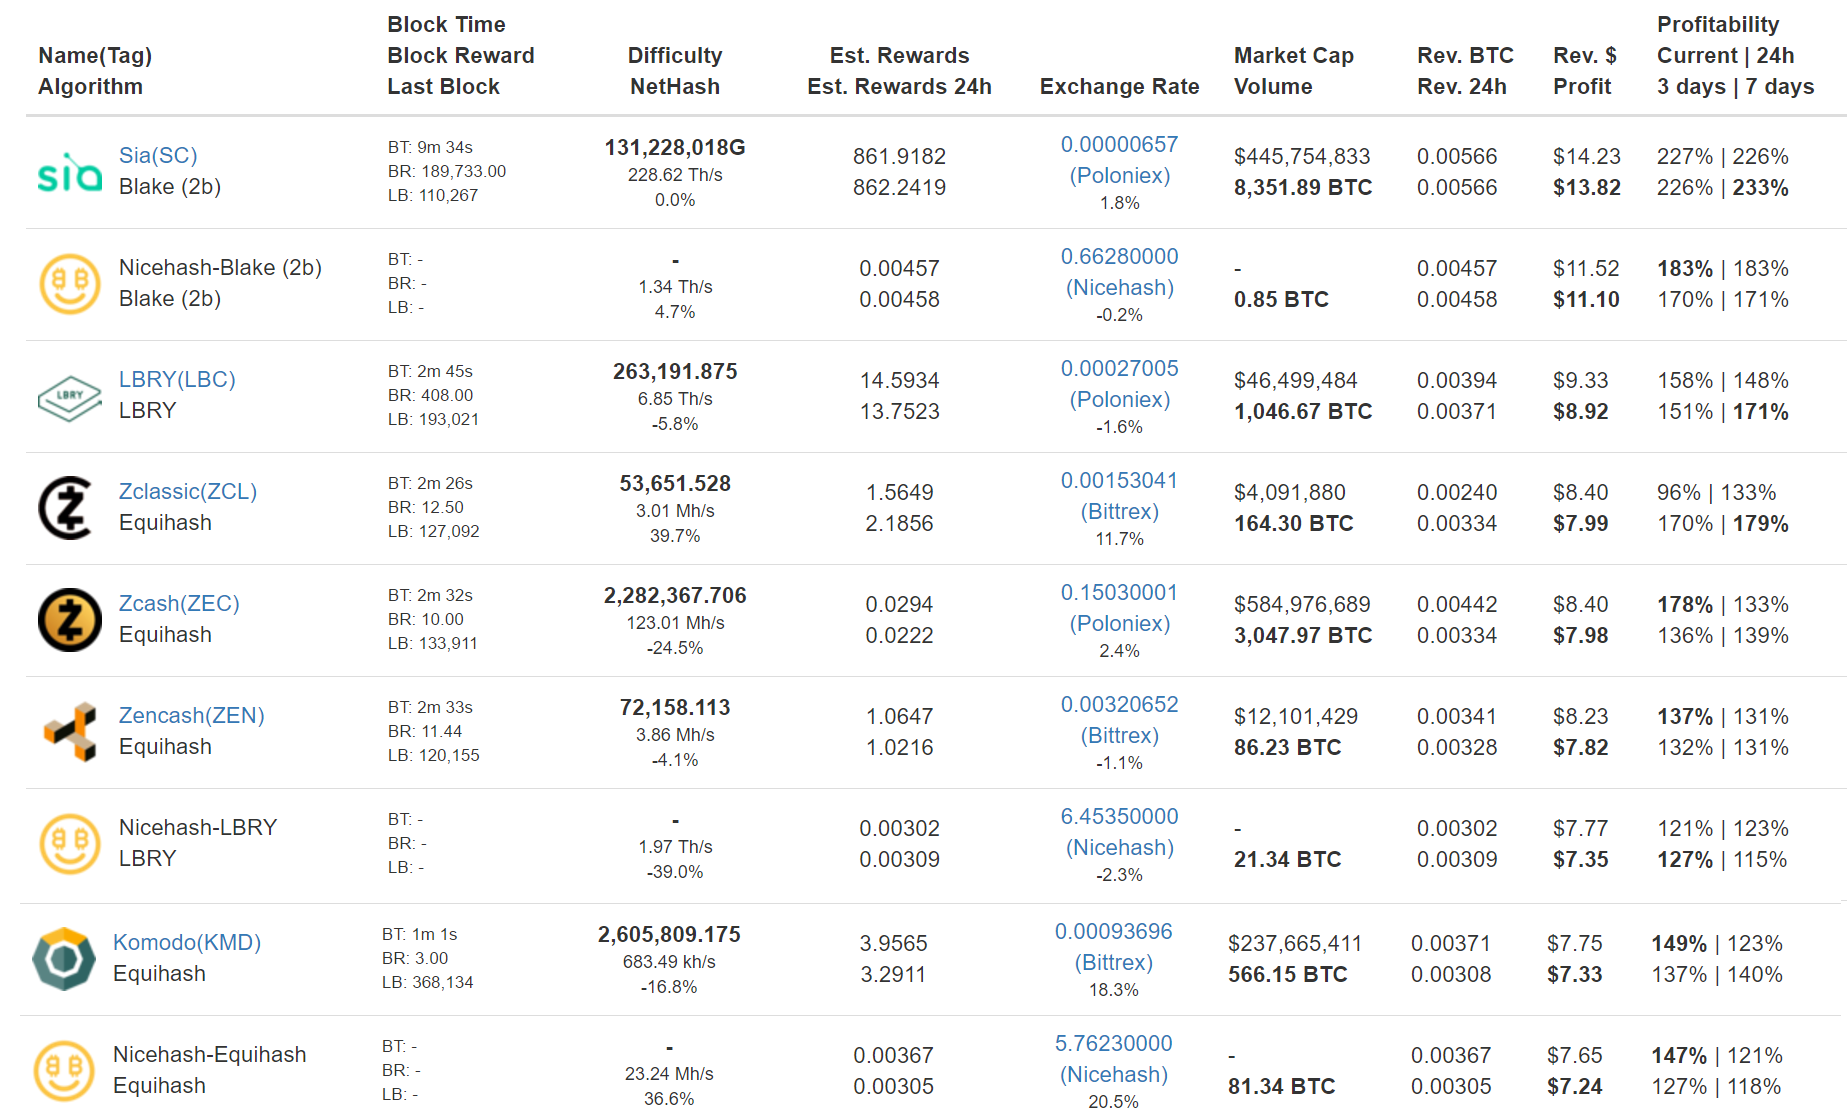
Task: Click the Name(Tag) column header
Action: pos(95,56)
